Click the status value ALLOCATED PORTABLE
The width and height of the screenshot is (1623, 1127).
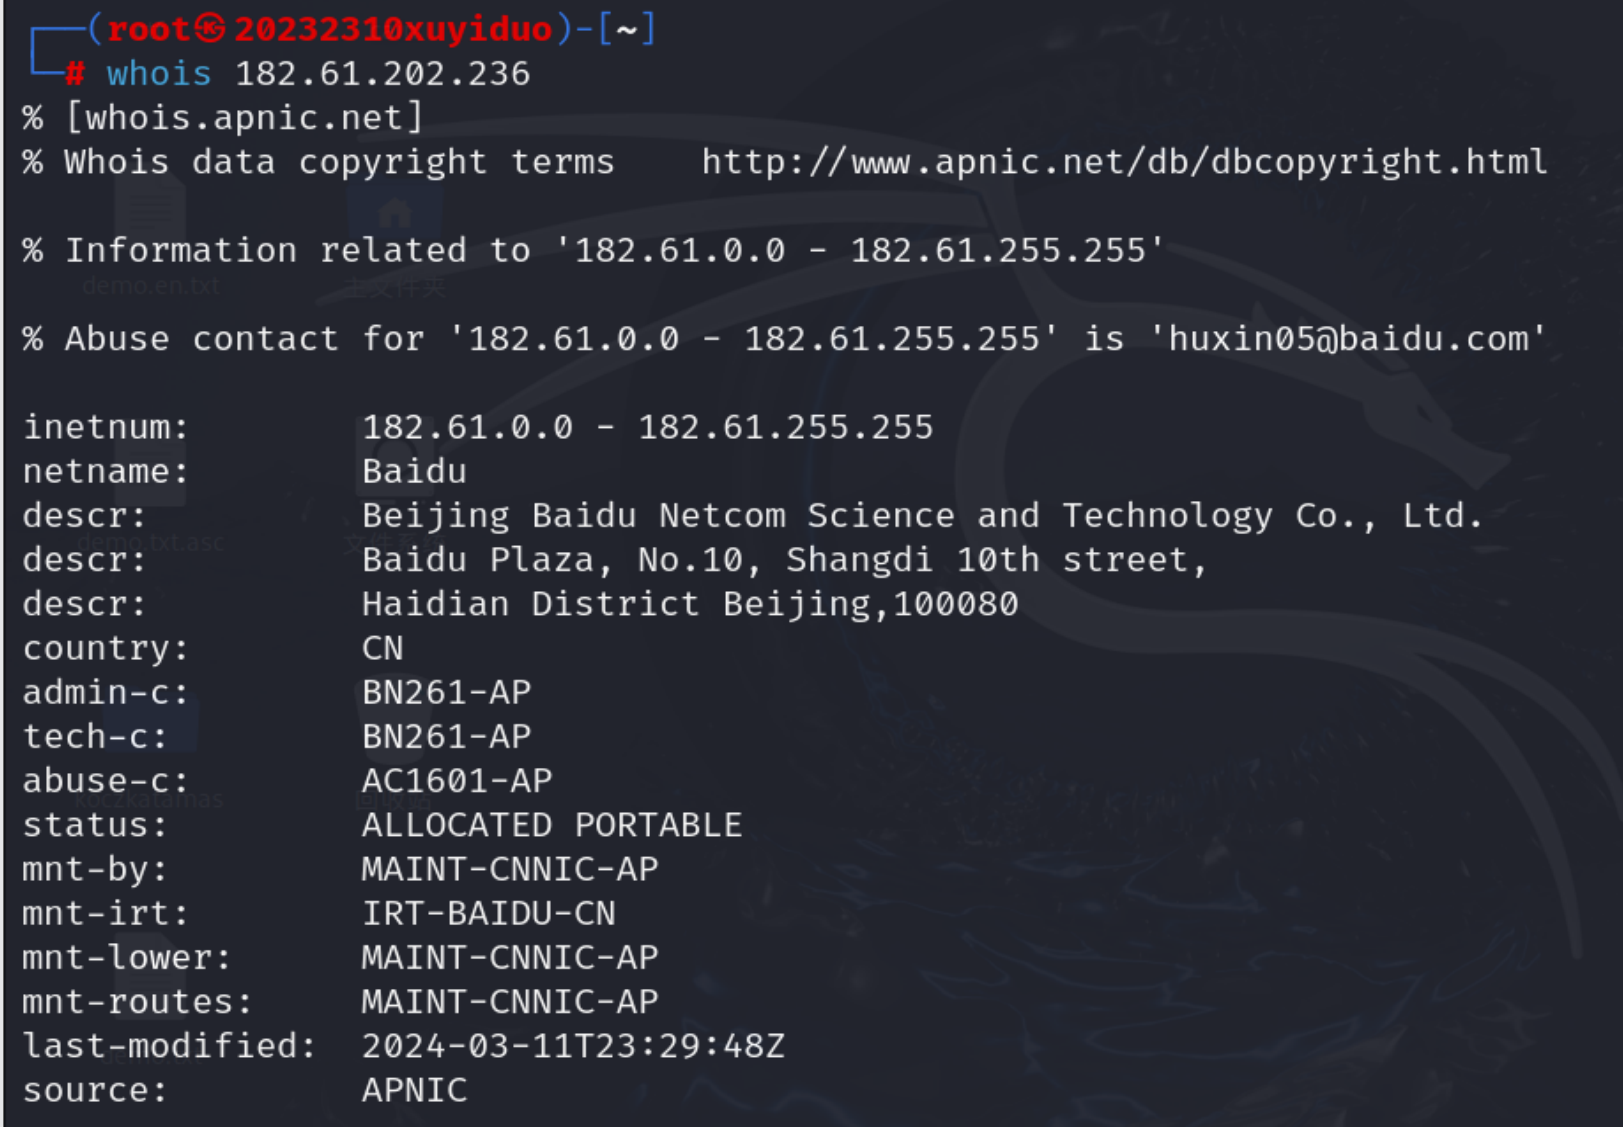click(x=552, y=825)
